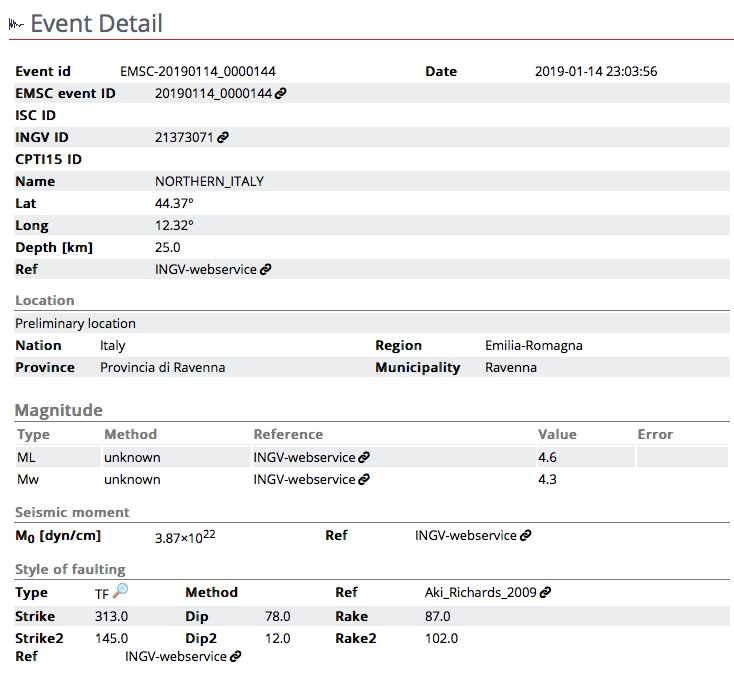
Task: Click strike value 313.0
Action: pos(111,616)
